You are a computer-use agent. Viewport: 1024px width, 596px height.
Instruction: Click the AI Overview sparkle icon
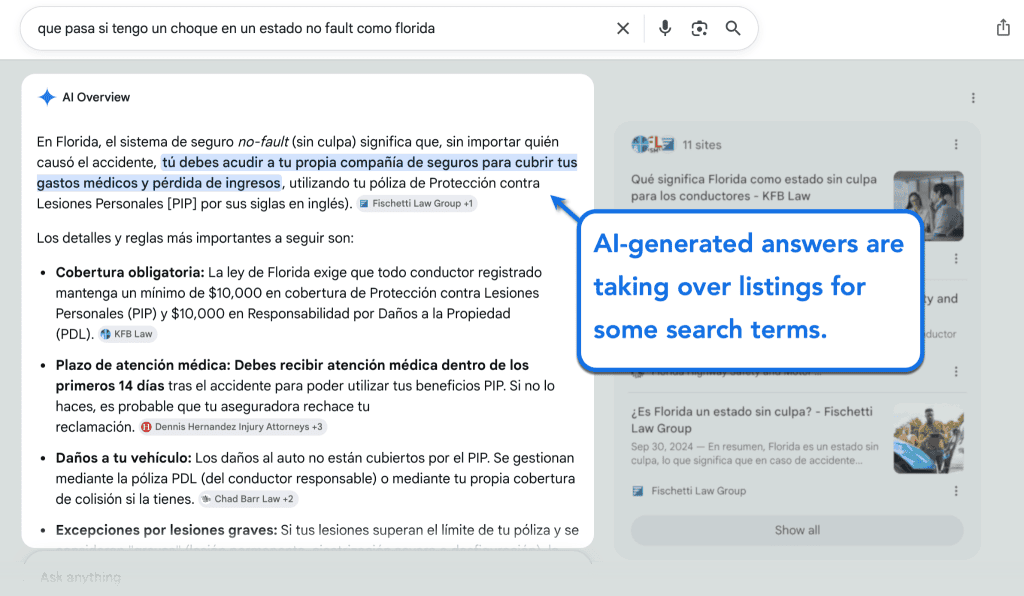pyautogui.click(x=47, y=97)
